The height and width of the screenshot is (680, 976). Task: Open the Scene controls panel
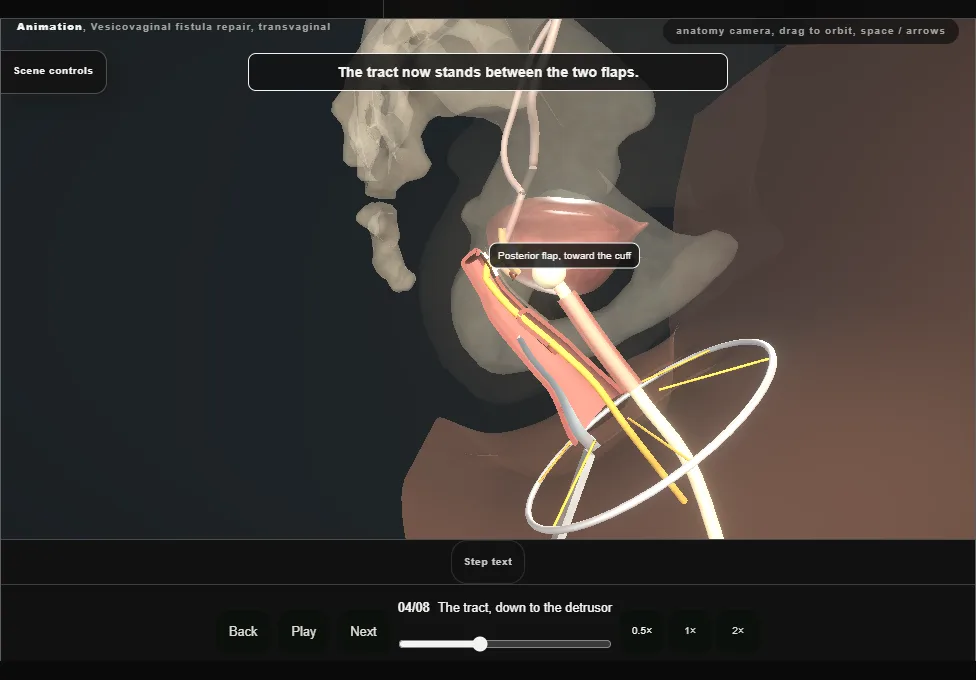(54, 71)
